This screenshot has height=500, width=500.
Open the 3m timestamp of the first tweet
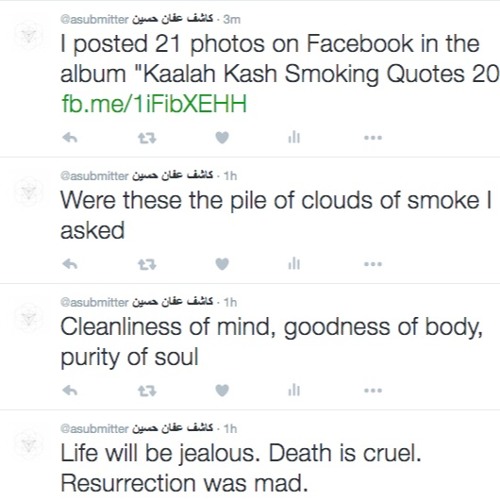coord(232,19)
